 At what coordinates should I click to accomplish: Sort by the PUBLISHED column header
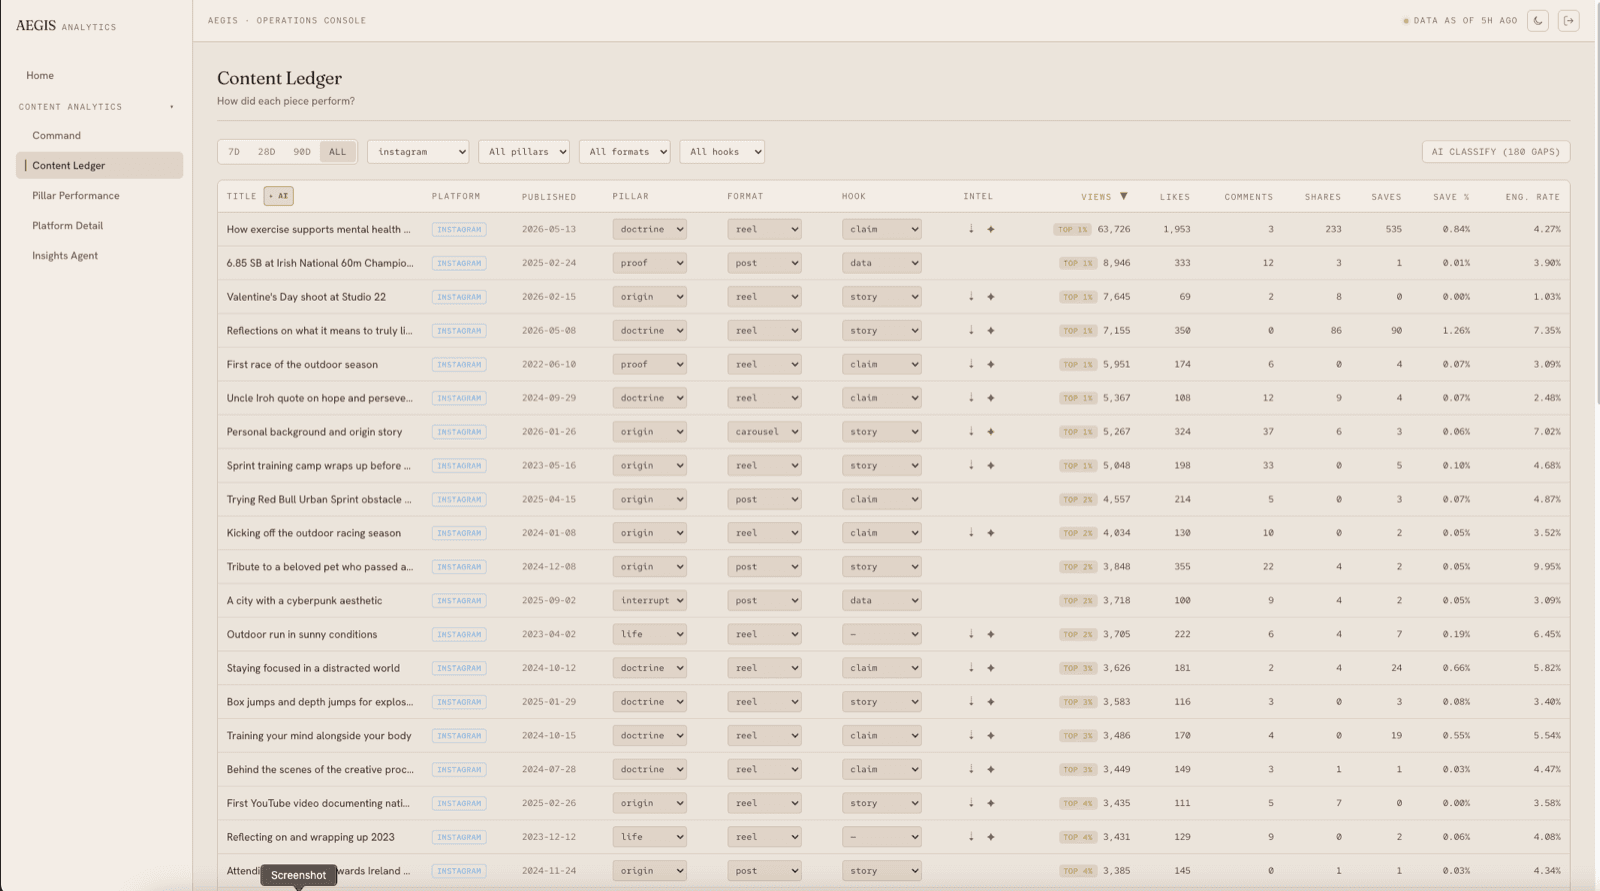[549, 197]
